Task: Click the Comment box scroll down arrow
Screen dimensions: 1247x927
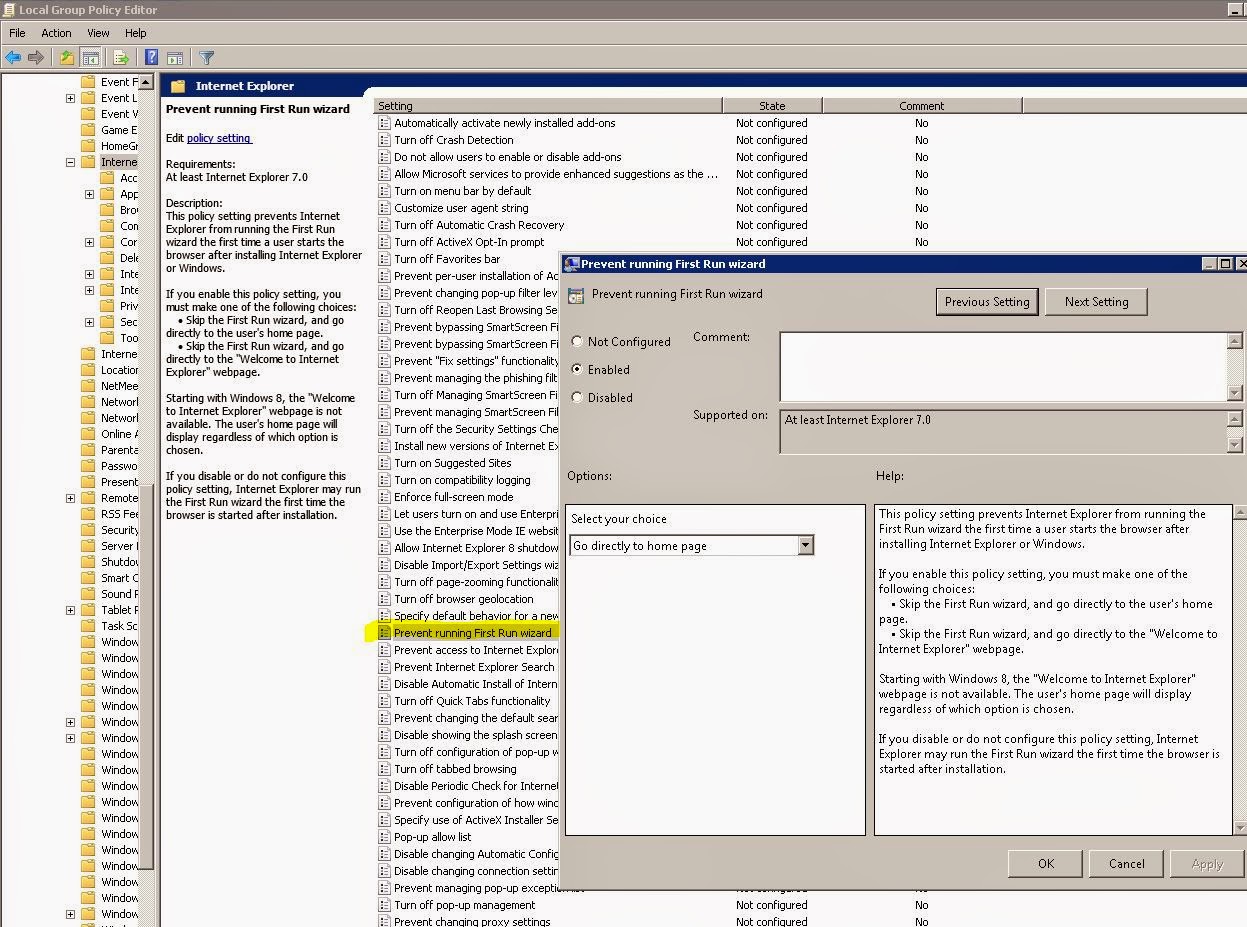Action: tap(1235, 393)
